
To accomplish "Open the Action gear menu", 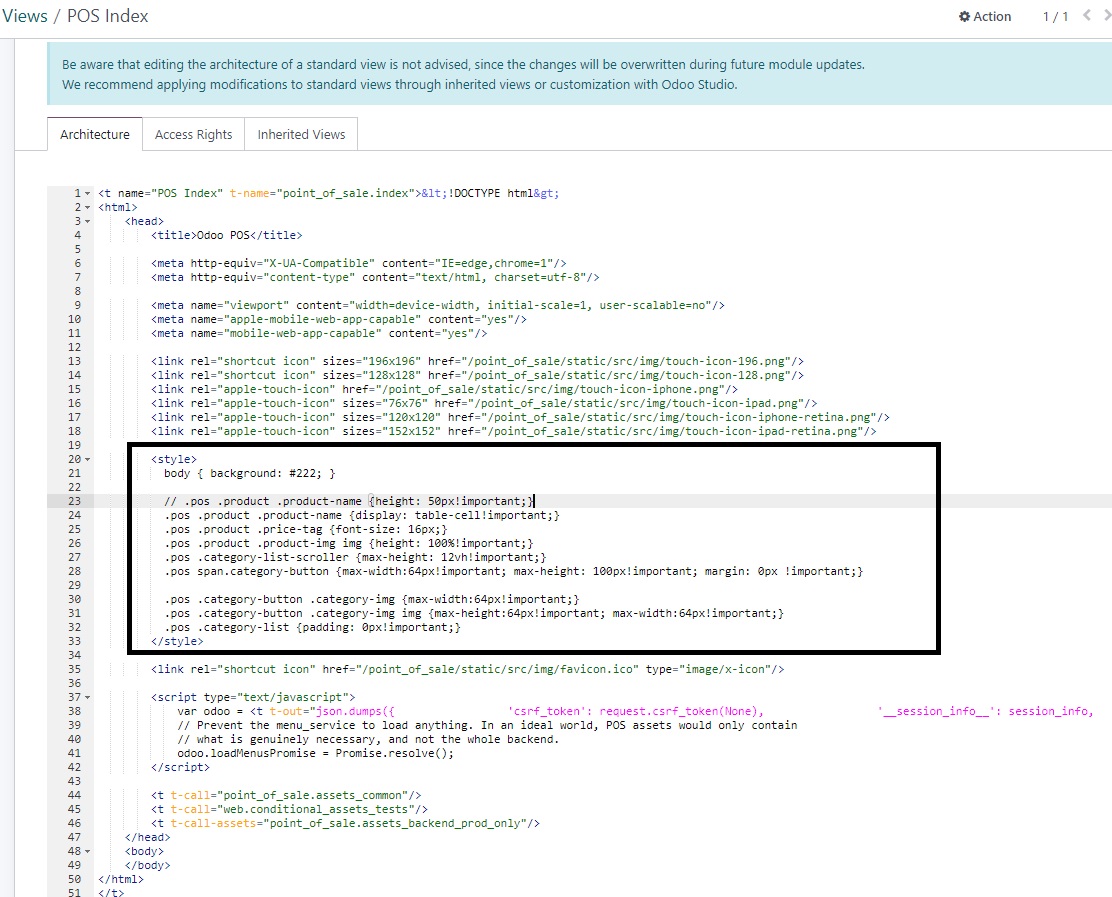I will [x=984, y=16].
